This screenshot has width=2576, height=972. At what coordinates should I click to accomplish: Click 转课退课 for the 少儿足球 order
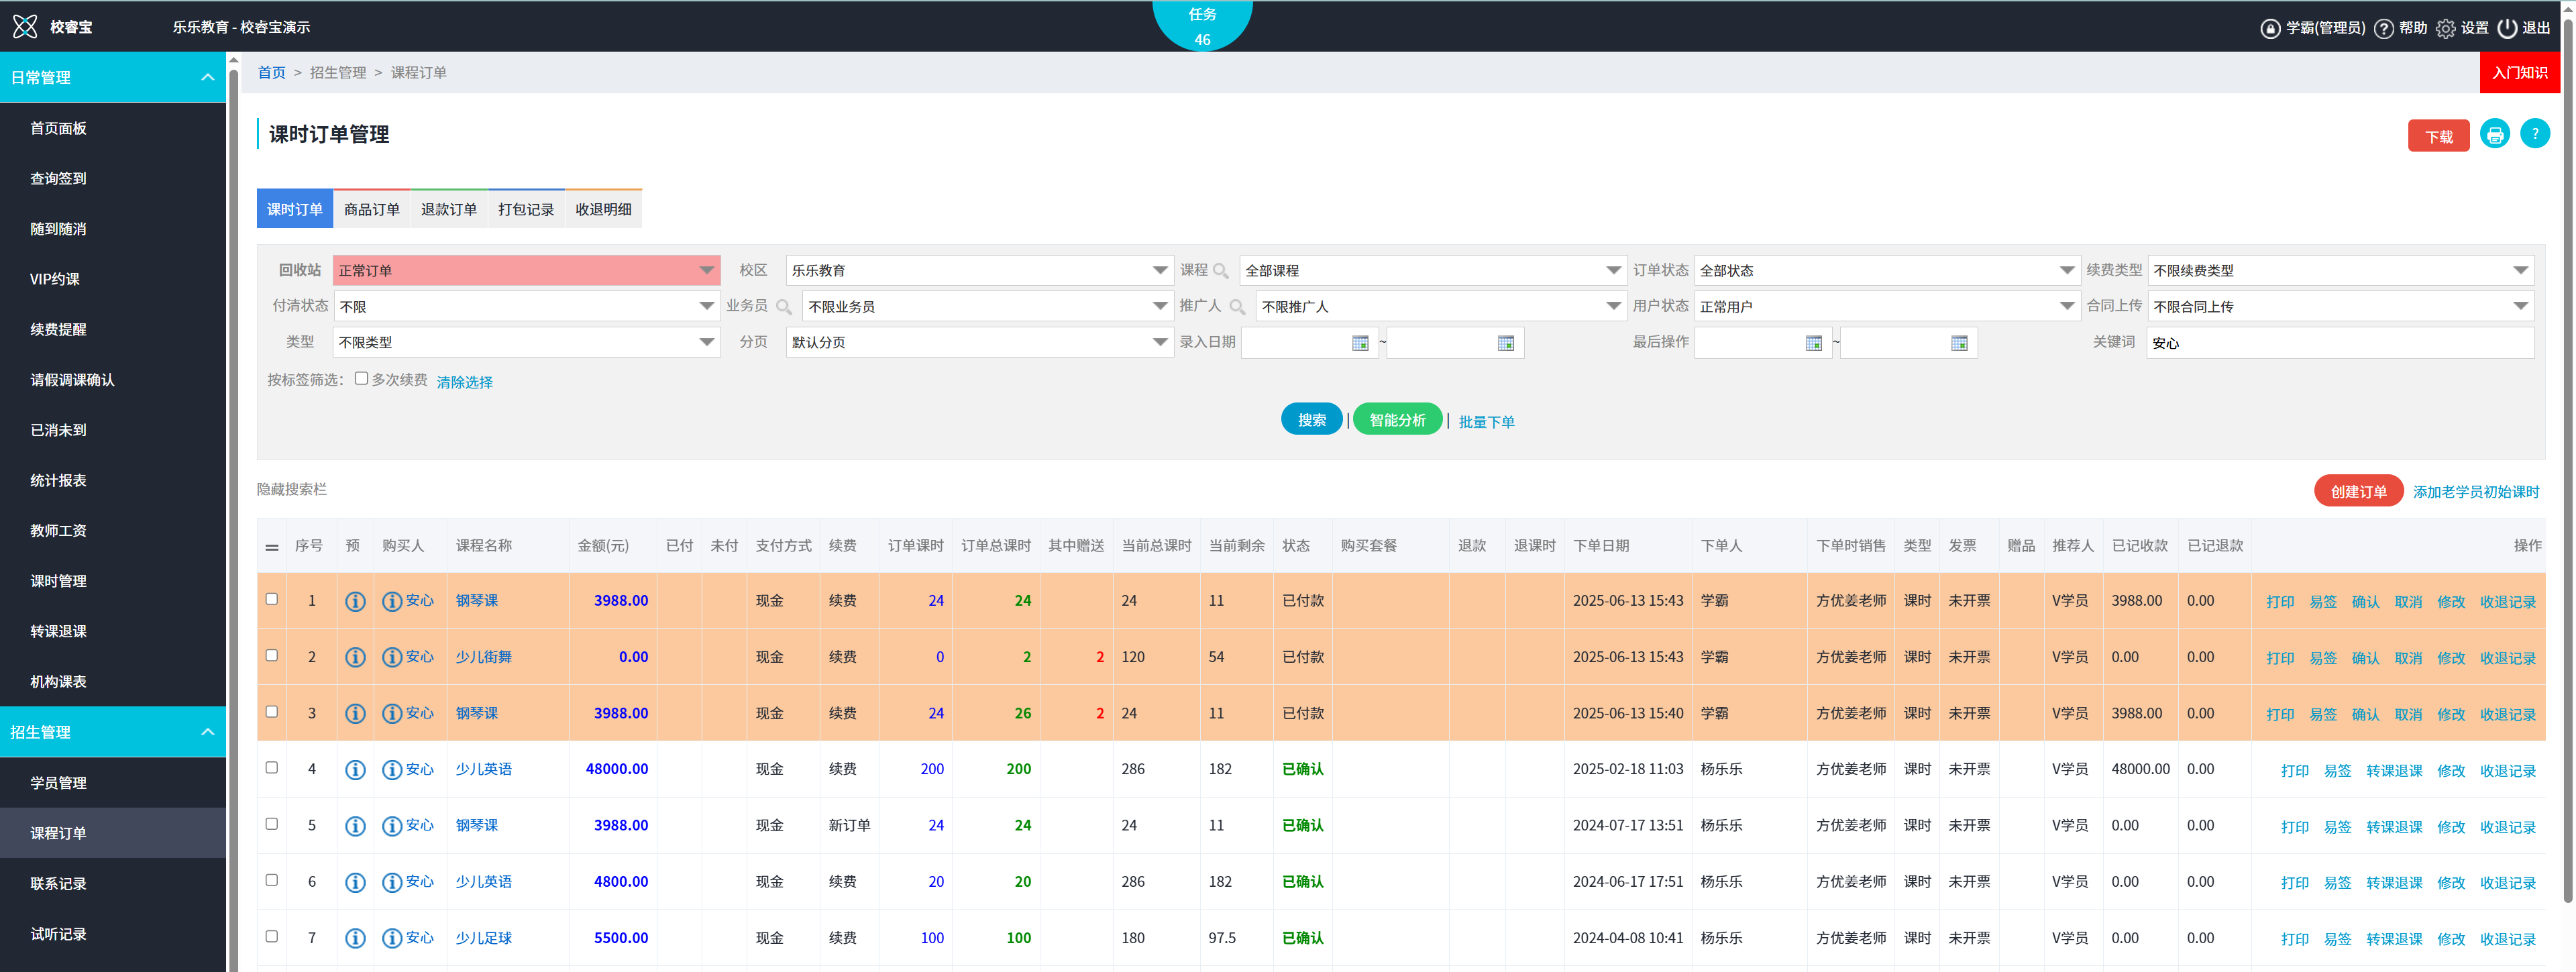click(x=2394, y=939)
